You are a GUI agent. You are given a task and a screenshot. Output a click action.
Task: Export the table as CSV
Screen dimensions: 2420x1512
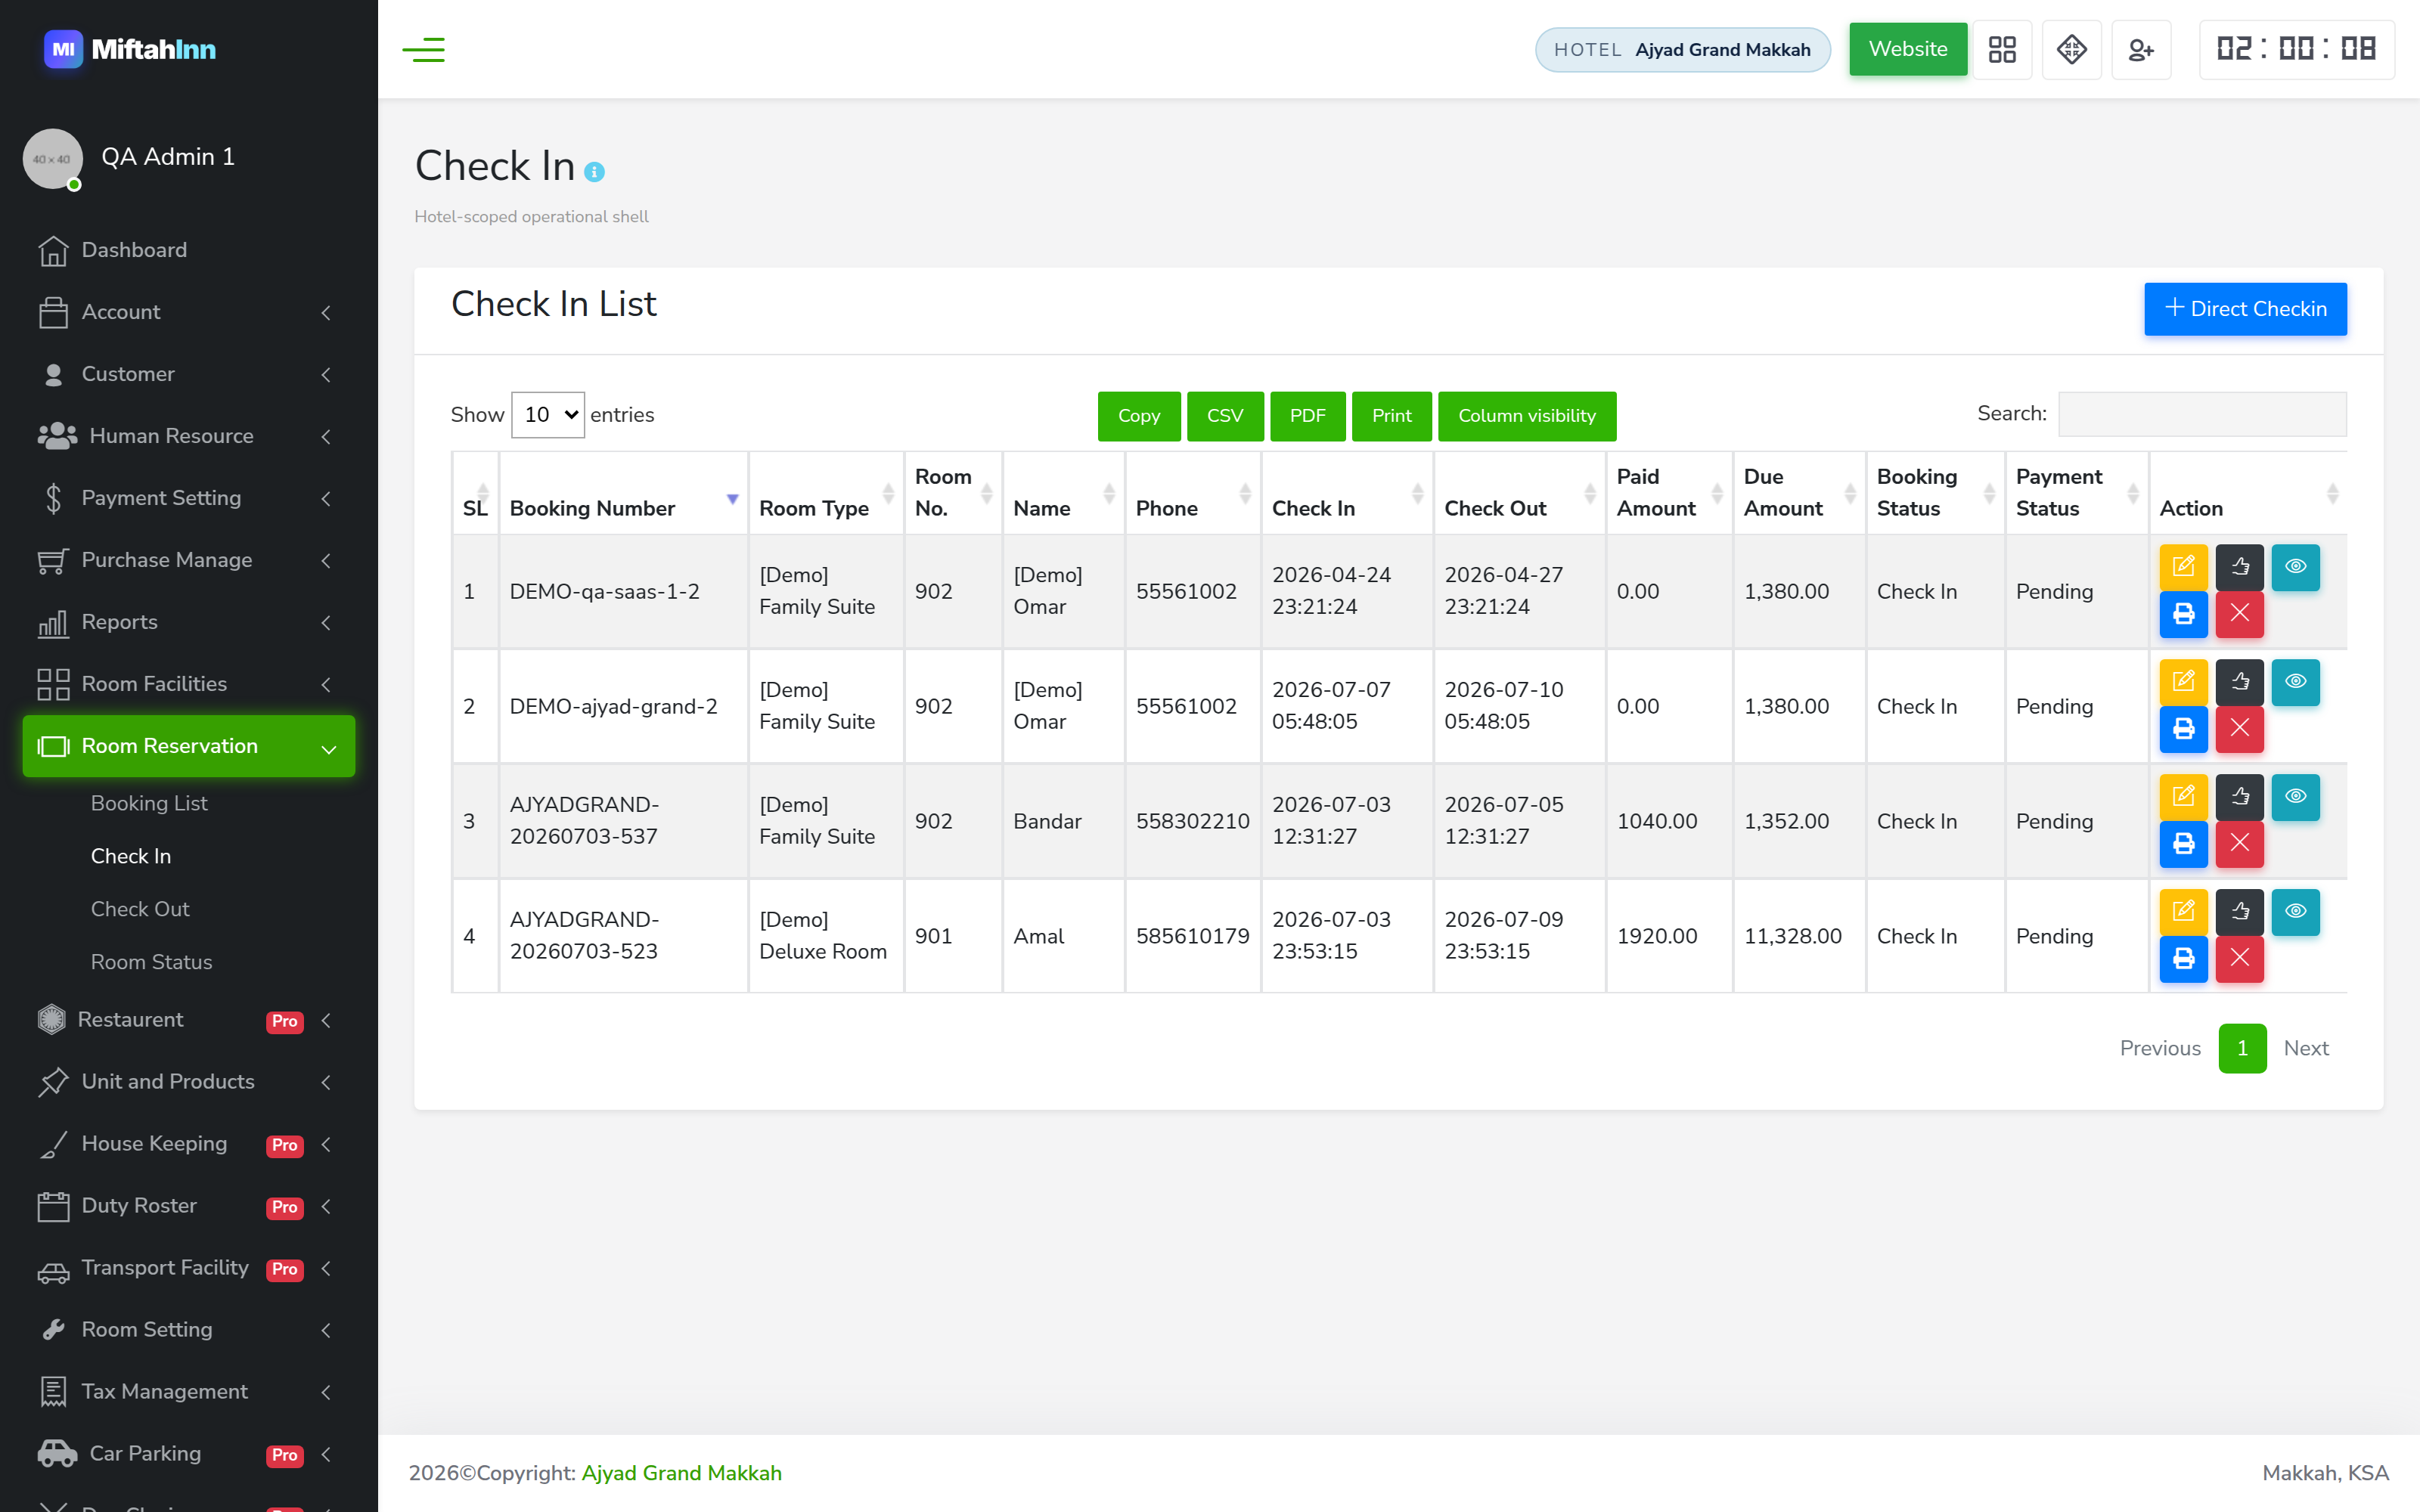(x=1225, y=416)
